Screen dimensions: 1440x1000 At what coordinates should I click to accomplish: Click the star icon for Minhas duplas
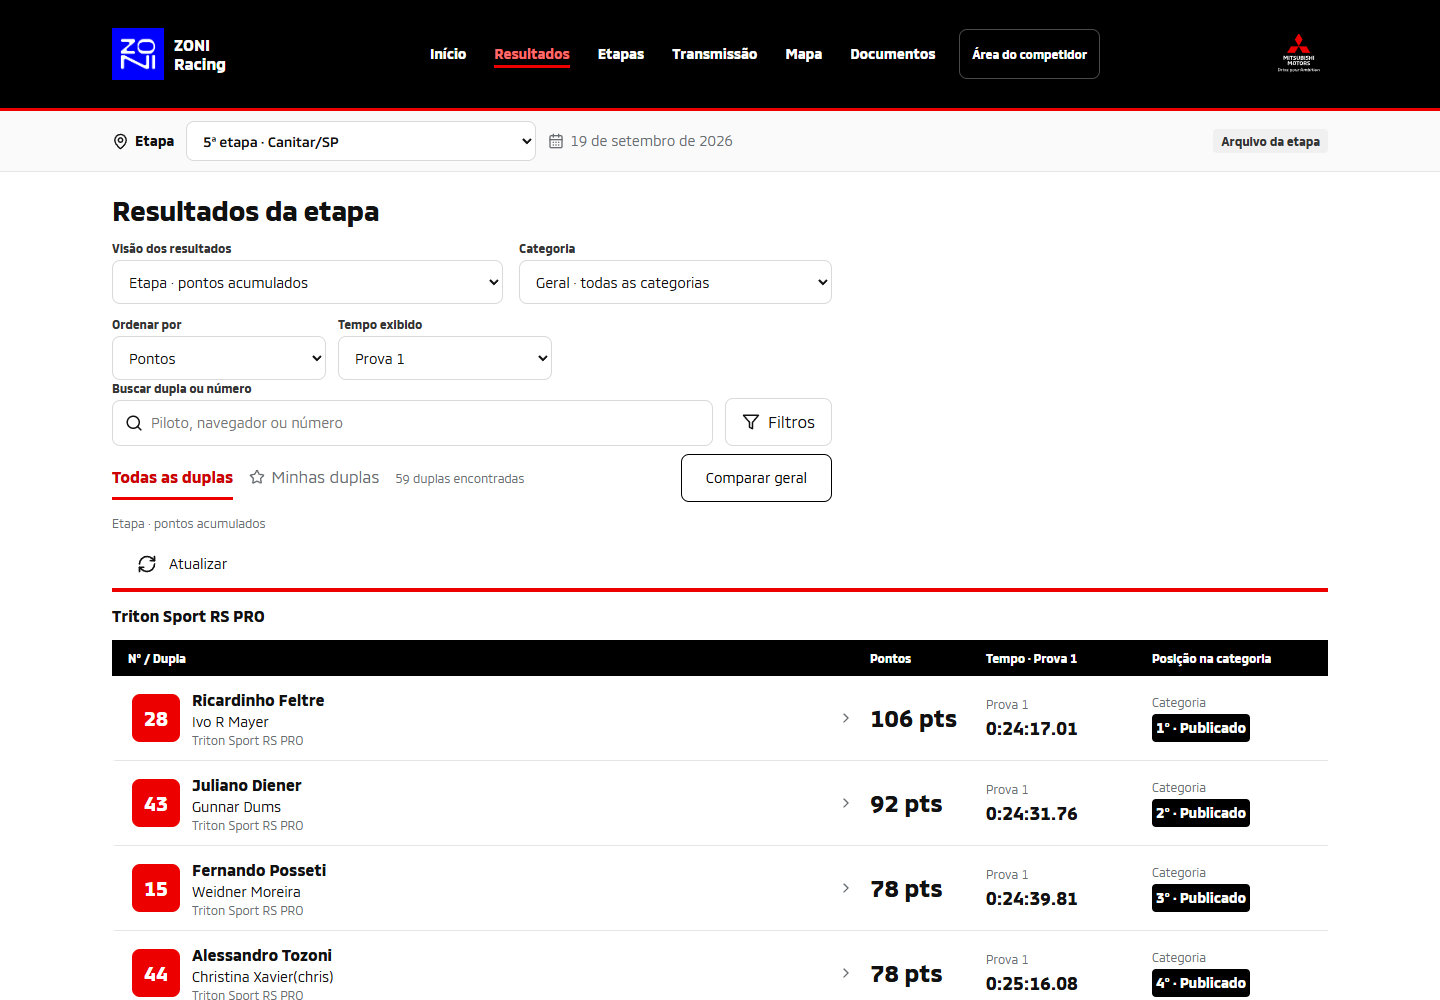257,477
